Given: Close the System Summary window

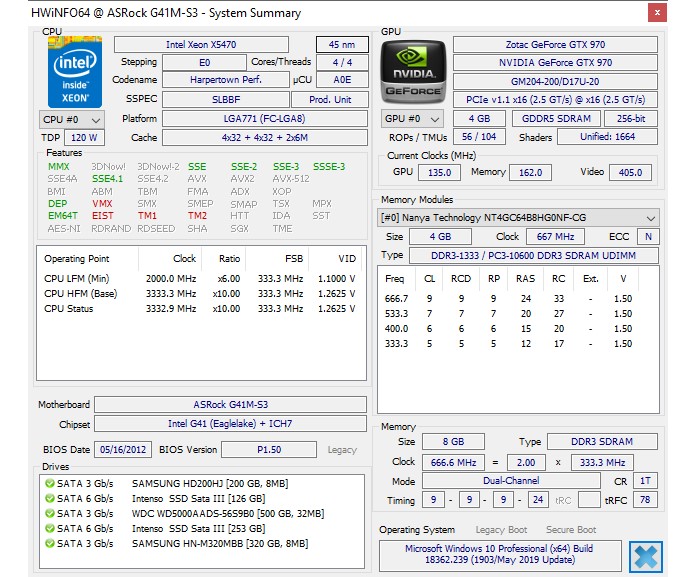Looking at the screenshot, I should pyautogui.click(x=657, y=13).
